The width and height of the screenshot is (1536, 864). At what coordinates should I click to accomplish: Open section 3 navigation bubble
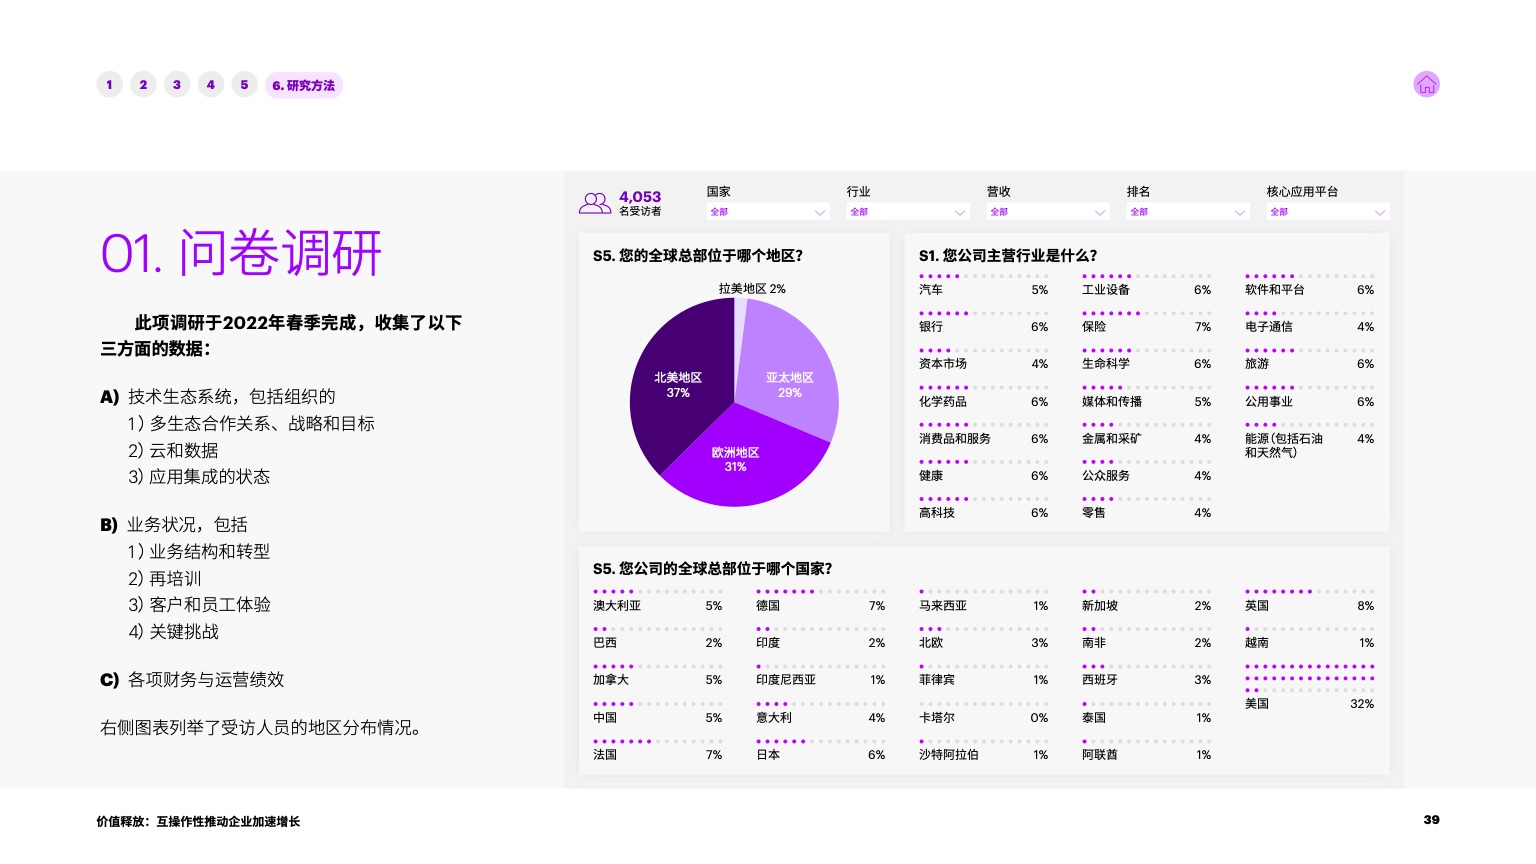177,85
